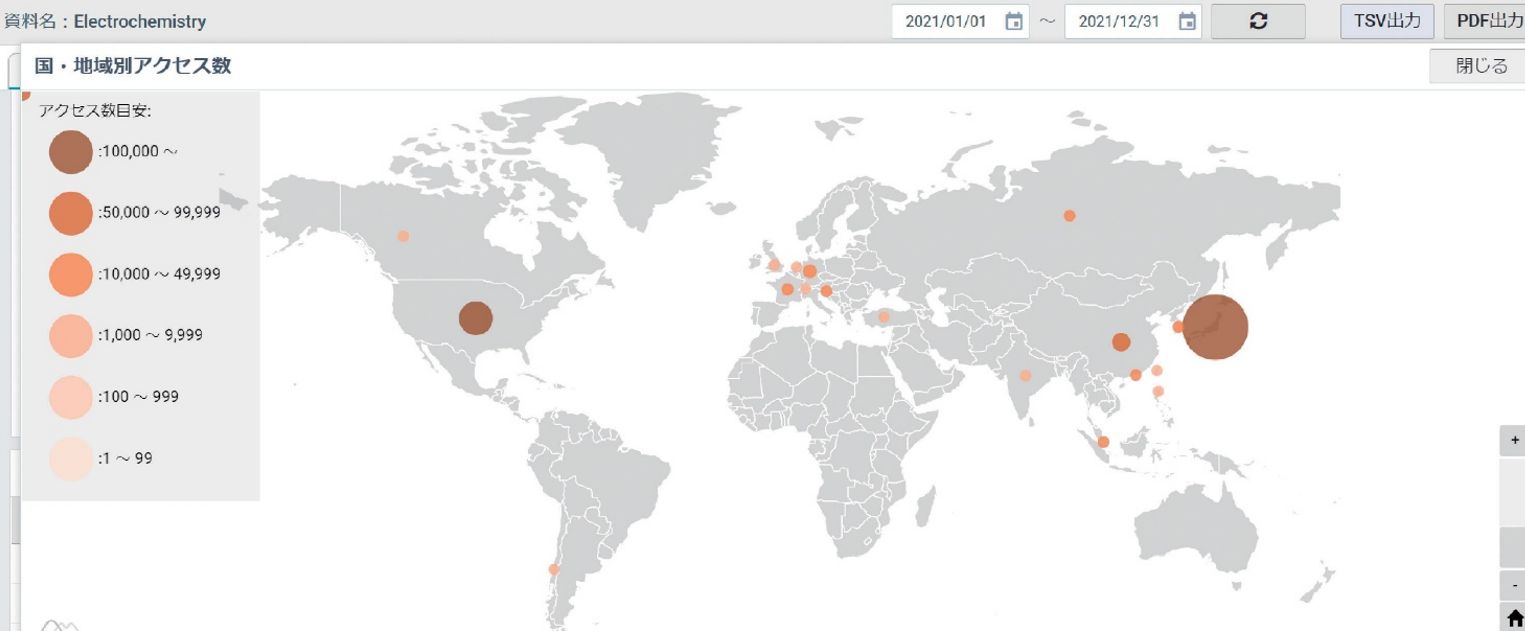The width and height of the screenshot is (1525, 632).
Task: Click the PDF出力 export button
Action: (x=1484, y=21)
